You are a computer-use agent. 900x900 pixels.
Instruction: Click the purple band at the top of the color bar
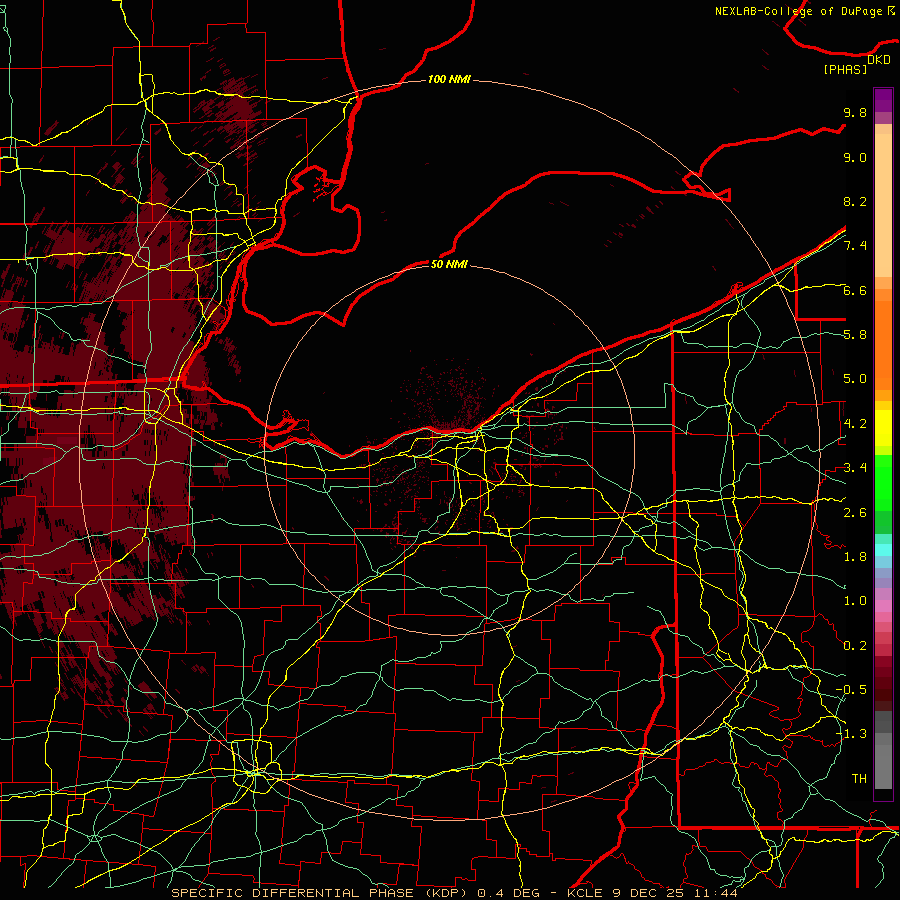(x=883, y=100)
